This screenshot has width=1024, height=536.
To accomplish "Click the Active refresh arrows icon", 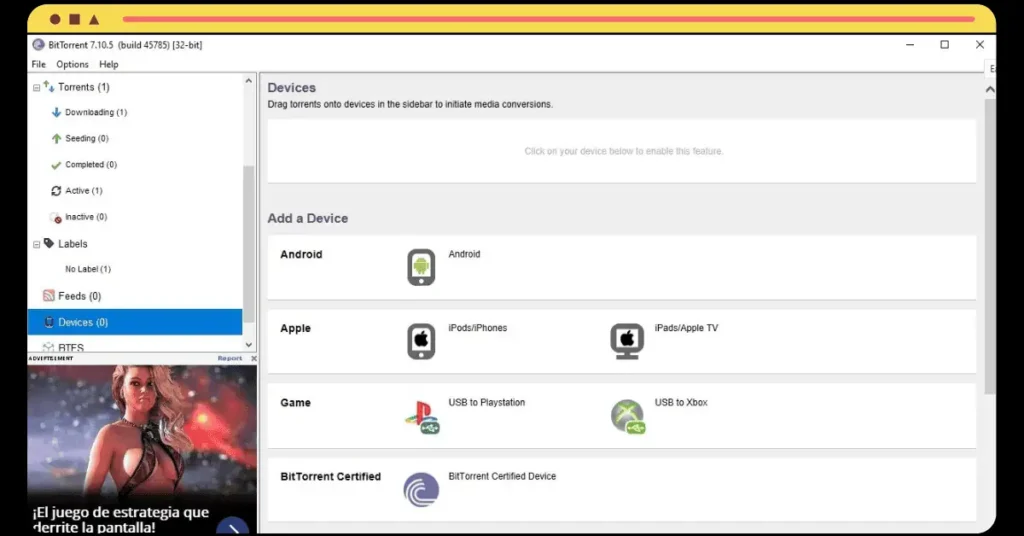I will 56,191.
